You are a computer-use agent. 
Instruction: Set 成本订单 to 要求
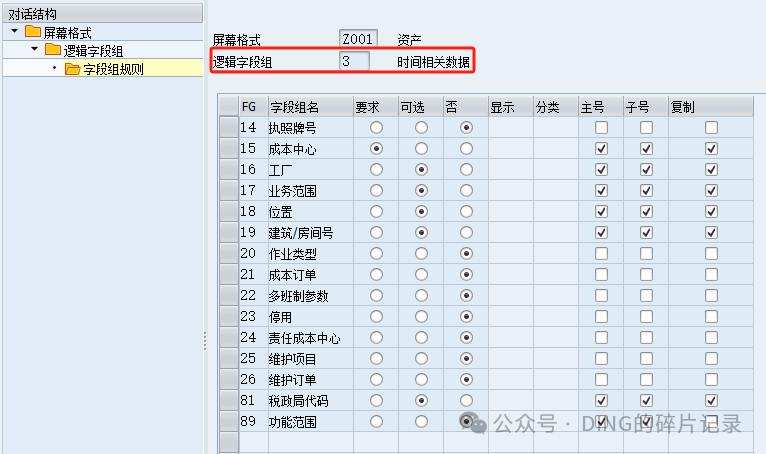tap(376, 275)
